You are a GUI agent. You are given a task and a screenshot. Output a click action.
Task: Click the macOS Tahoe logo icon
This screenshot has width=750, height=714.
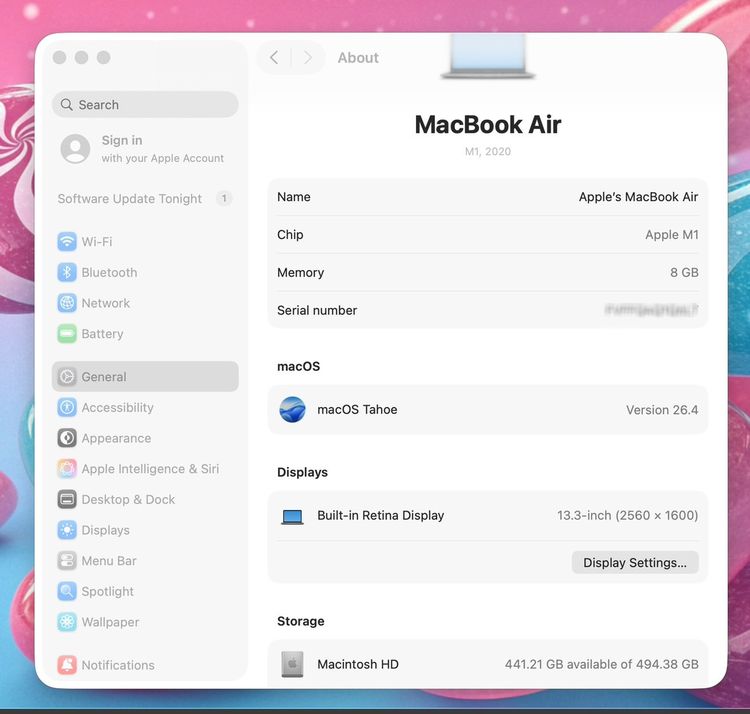click(x=292, y=409)
